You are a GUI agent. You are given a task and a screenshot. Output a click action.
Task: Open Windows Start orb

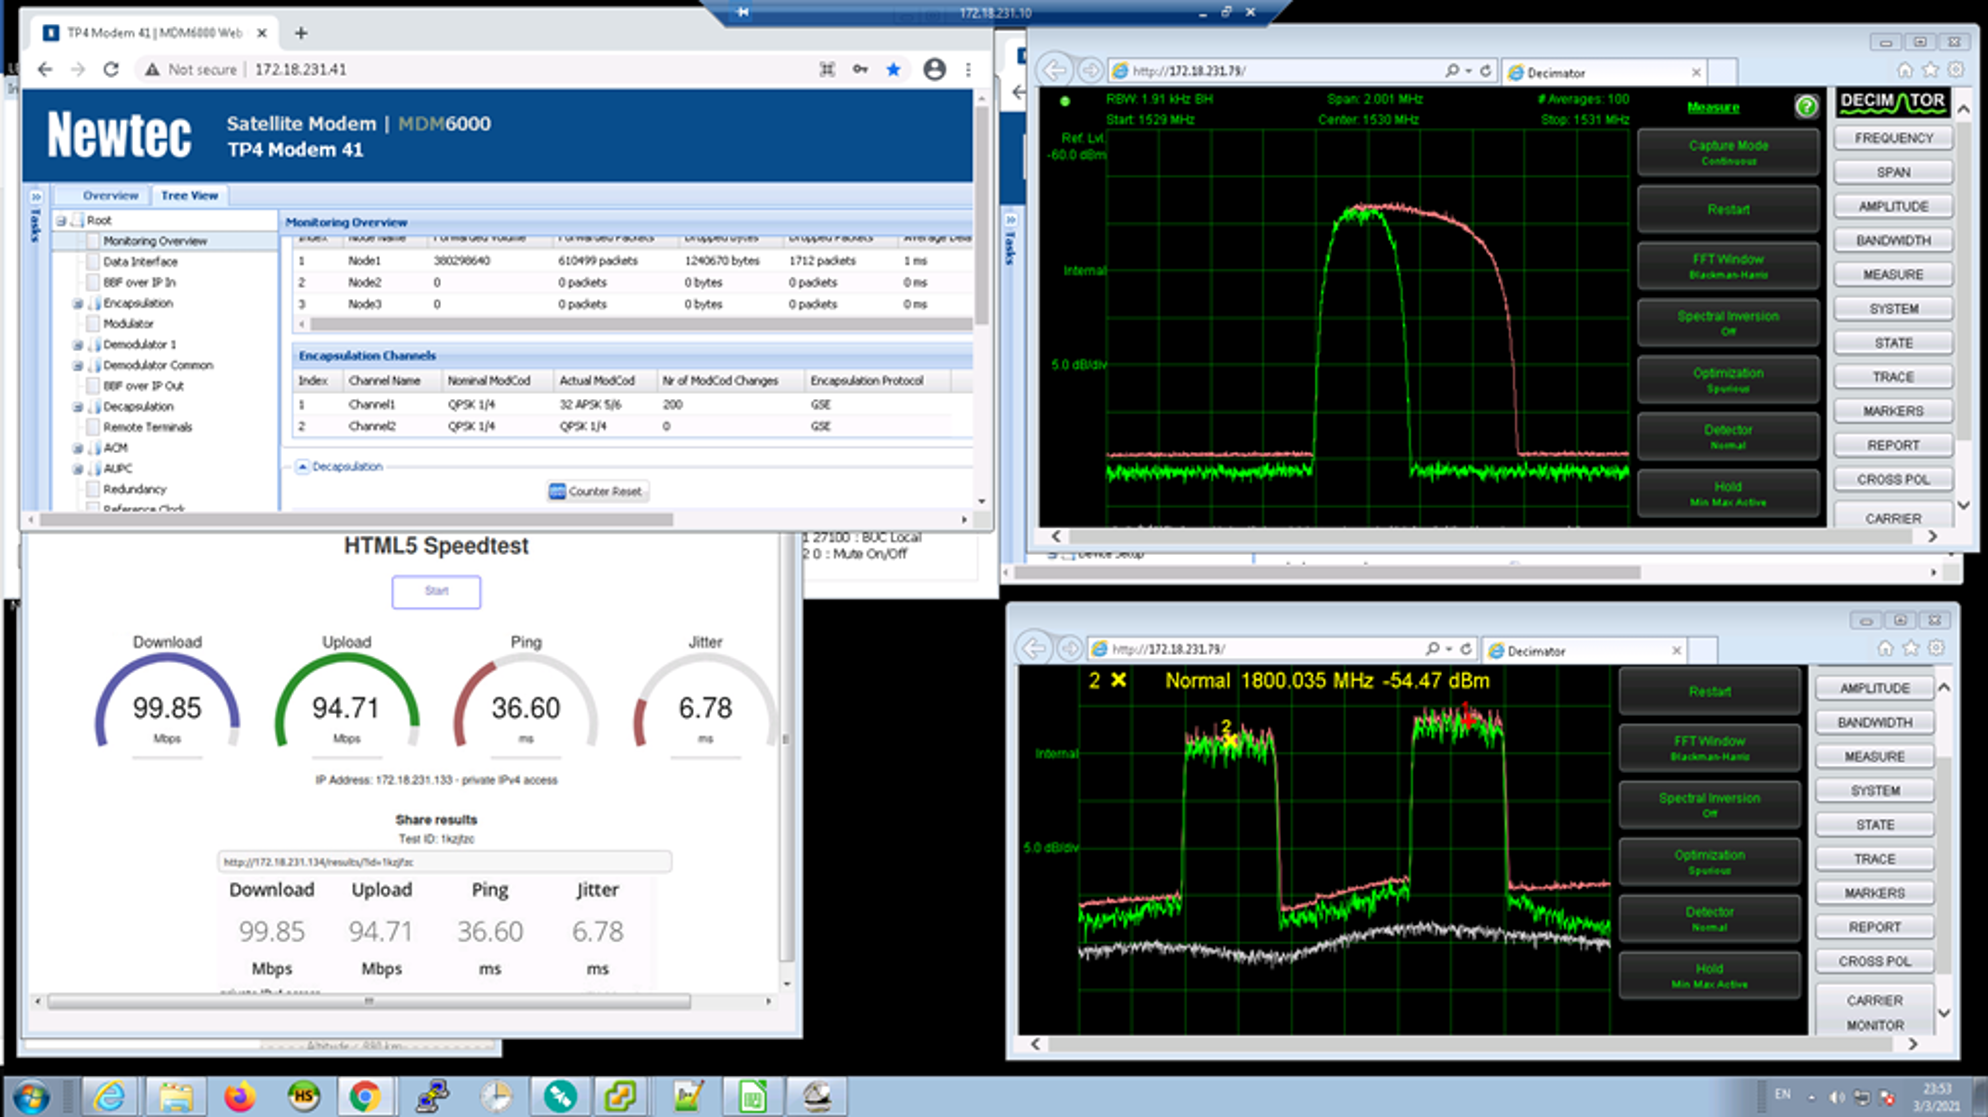pos(31,1097)
